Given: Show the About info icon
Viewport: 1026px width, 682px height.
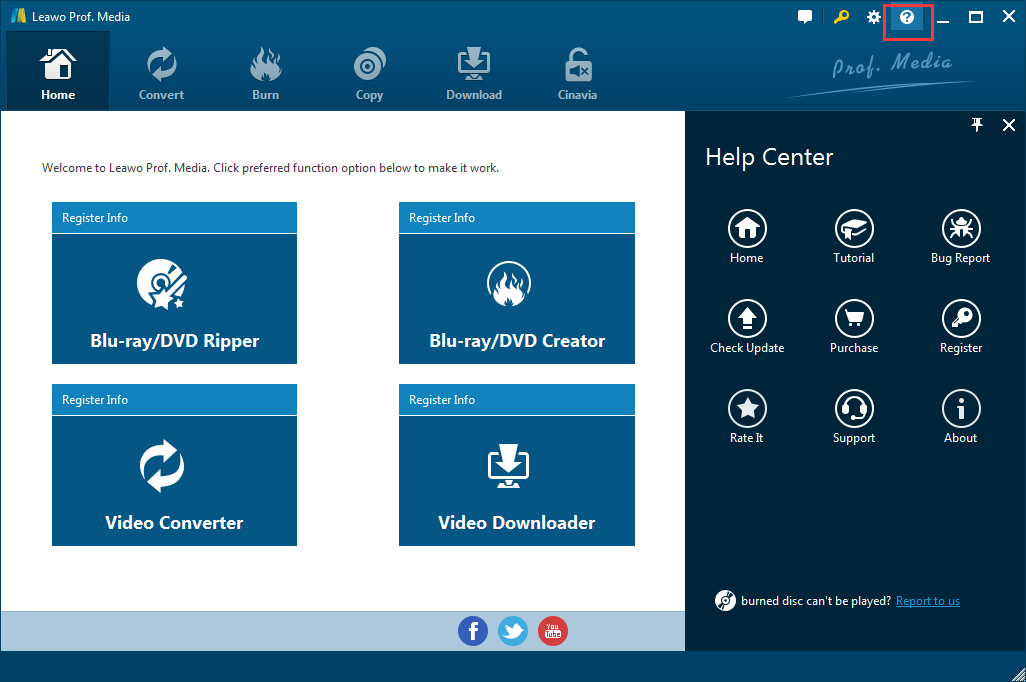Looking at the screenshot, I should click(960, 409).
